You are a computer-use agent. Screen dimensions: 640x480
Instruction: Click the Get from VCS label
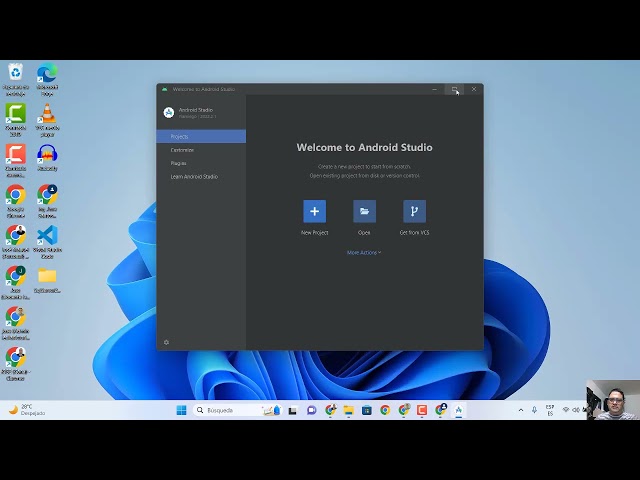click(x=414, y=233)
